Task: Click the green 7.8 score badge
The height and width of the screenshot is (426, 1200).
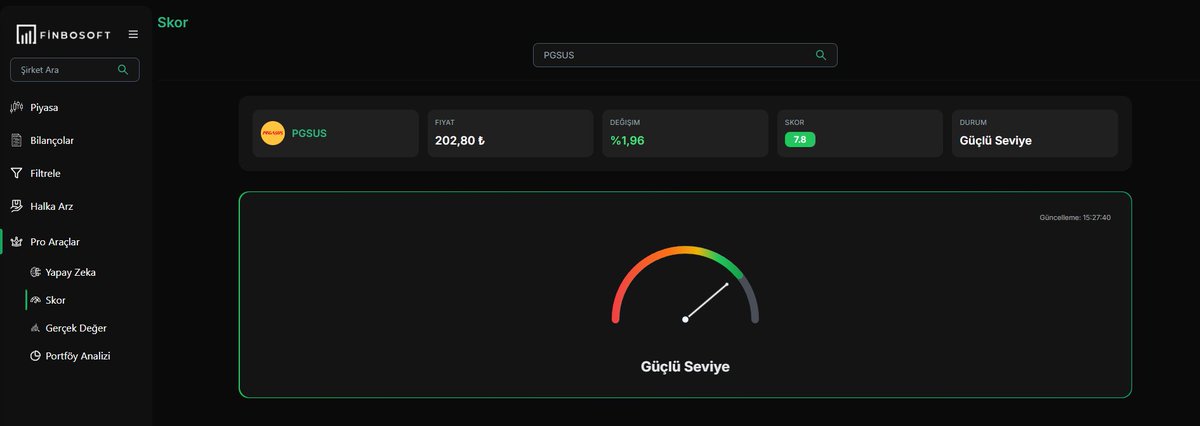Action: [x=800, y=140]
